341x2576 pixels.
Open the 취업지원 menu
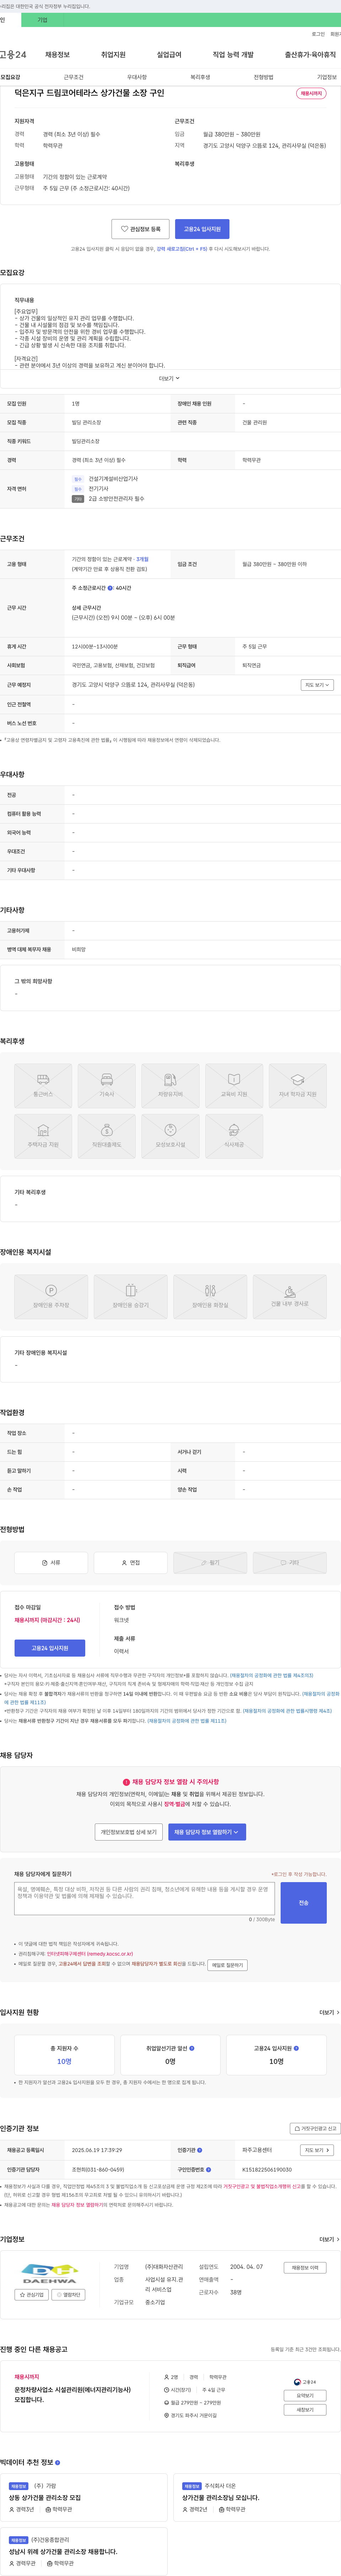coord(113,55)
